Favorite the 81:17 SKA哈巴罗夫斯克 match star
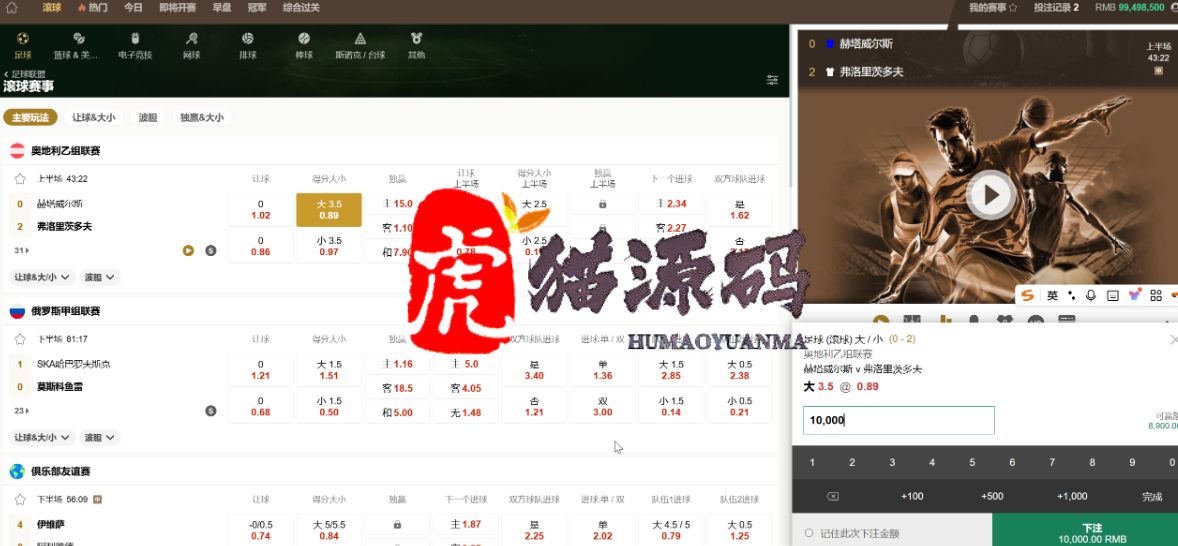This screenshot has width=1178, height=546. (20, 339)
